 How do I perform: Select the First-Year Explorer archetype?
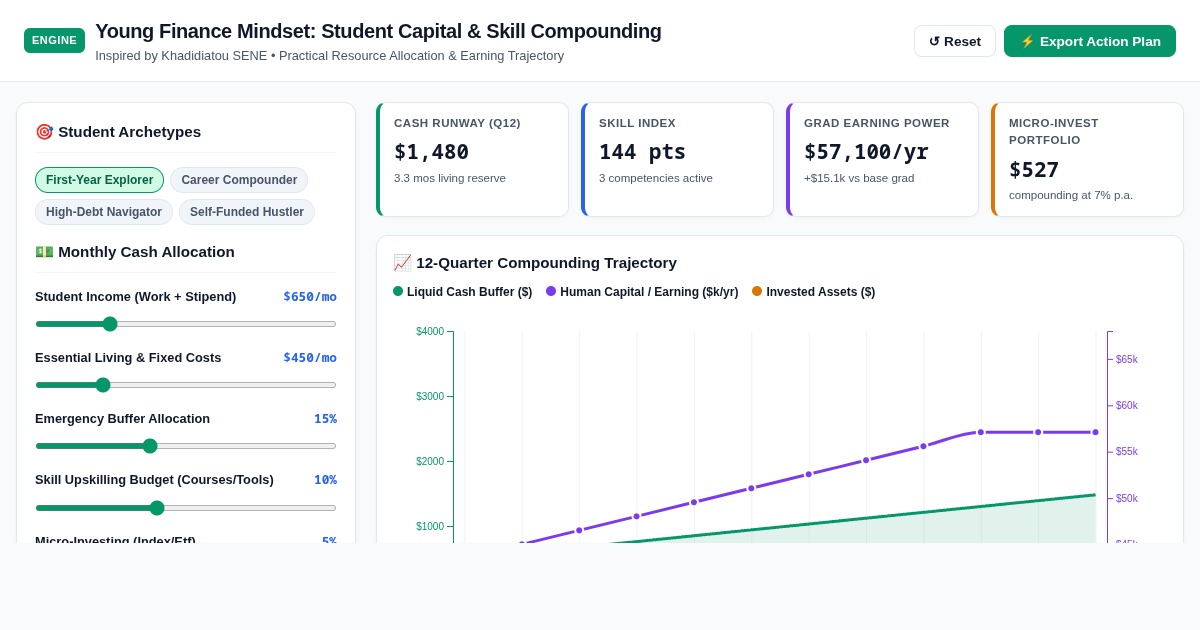[99, 180]
